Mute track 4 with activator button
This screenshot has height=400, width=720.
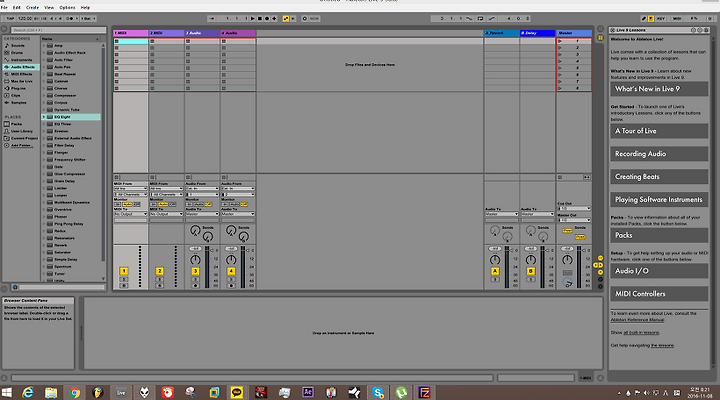[231, 271]
